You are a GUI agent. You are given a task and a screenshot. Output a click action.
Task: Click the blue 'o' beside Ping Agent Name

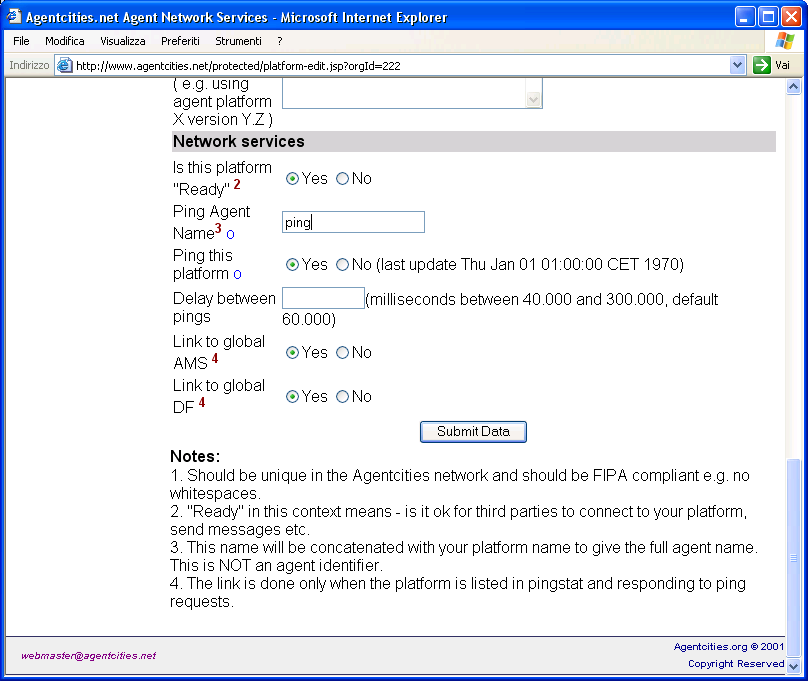pos(230,234)
